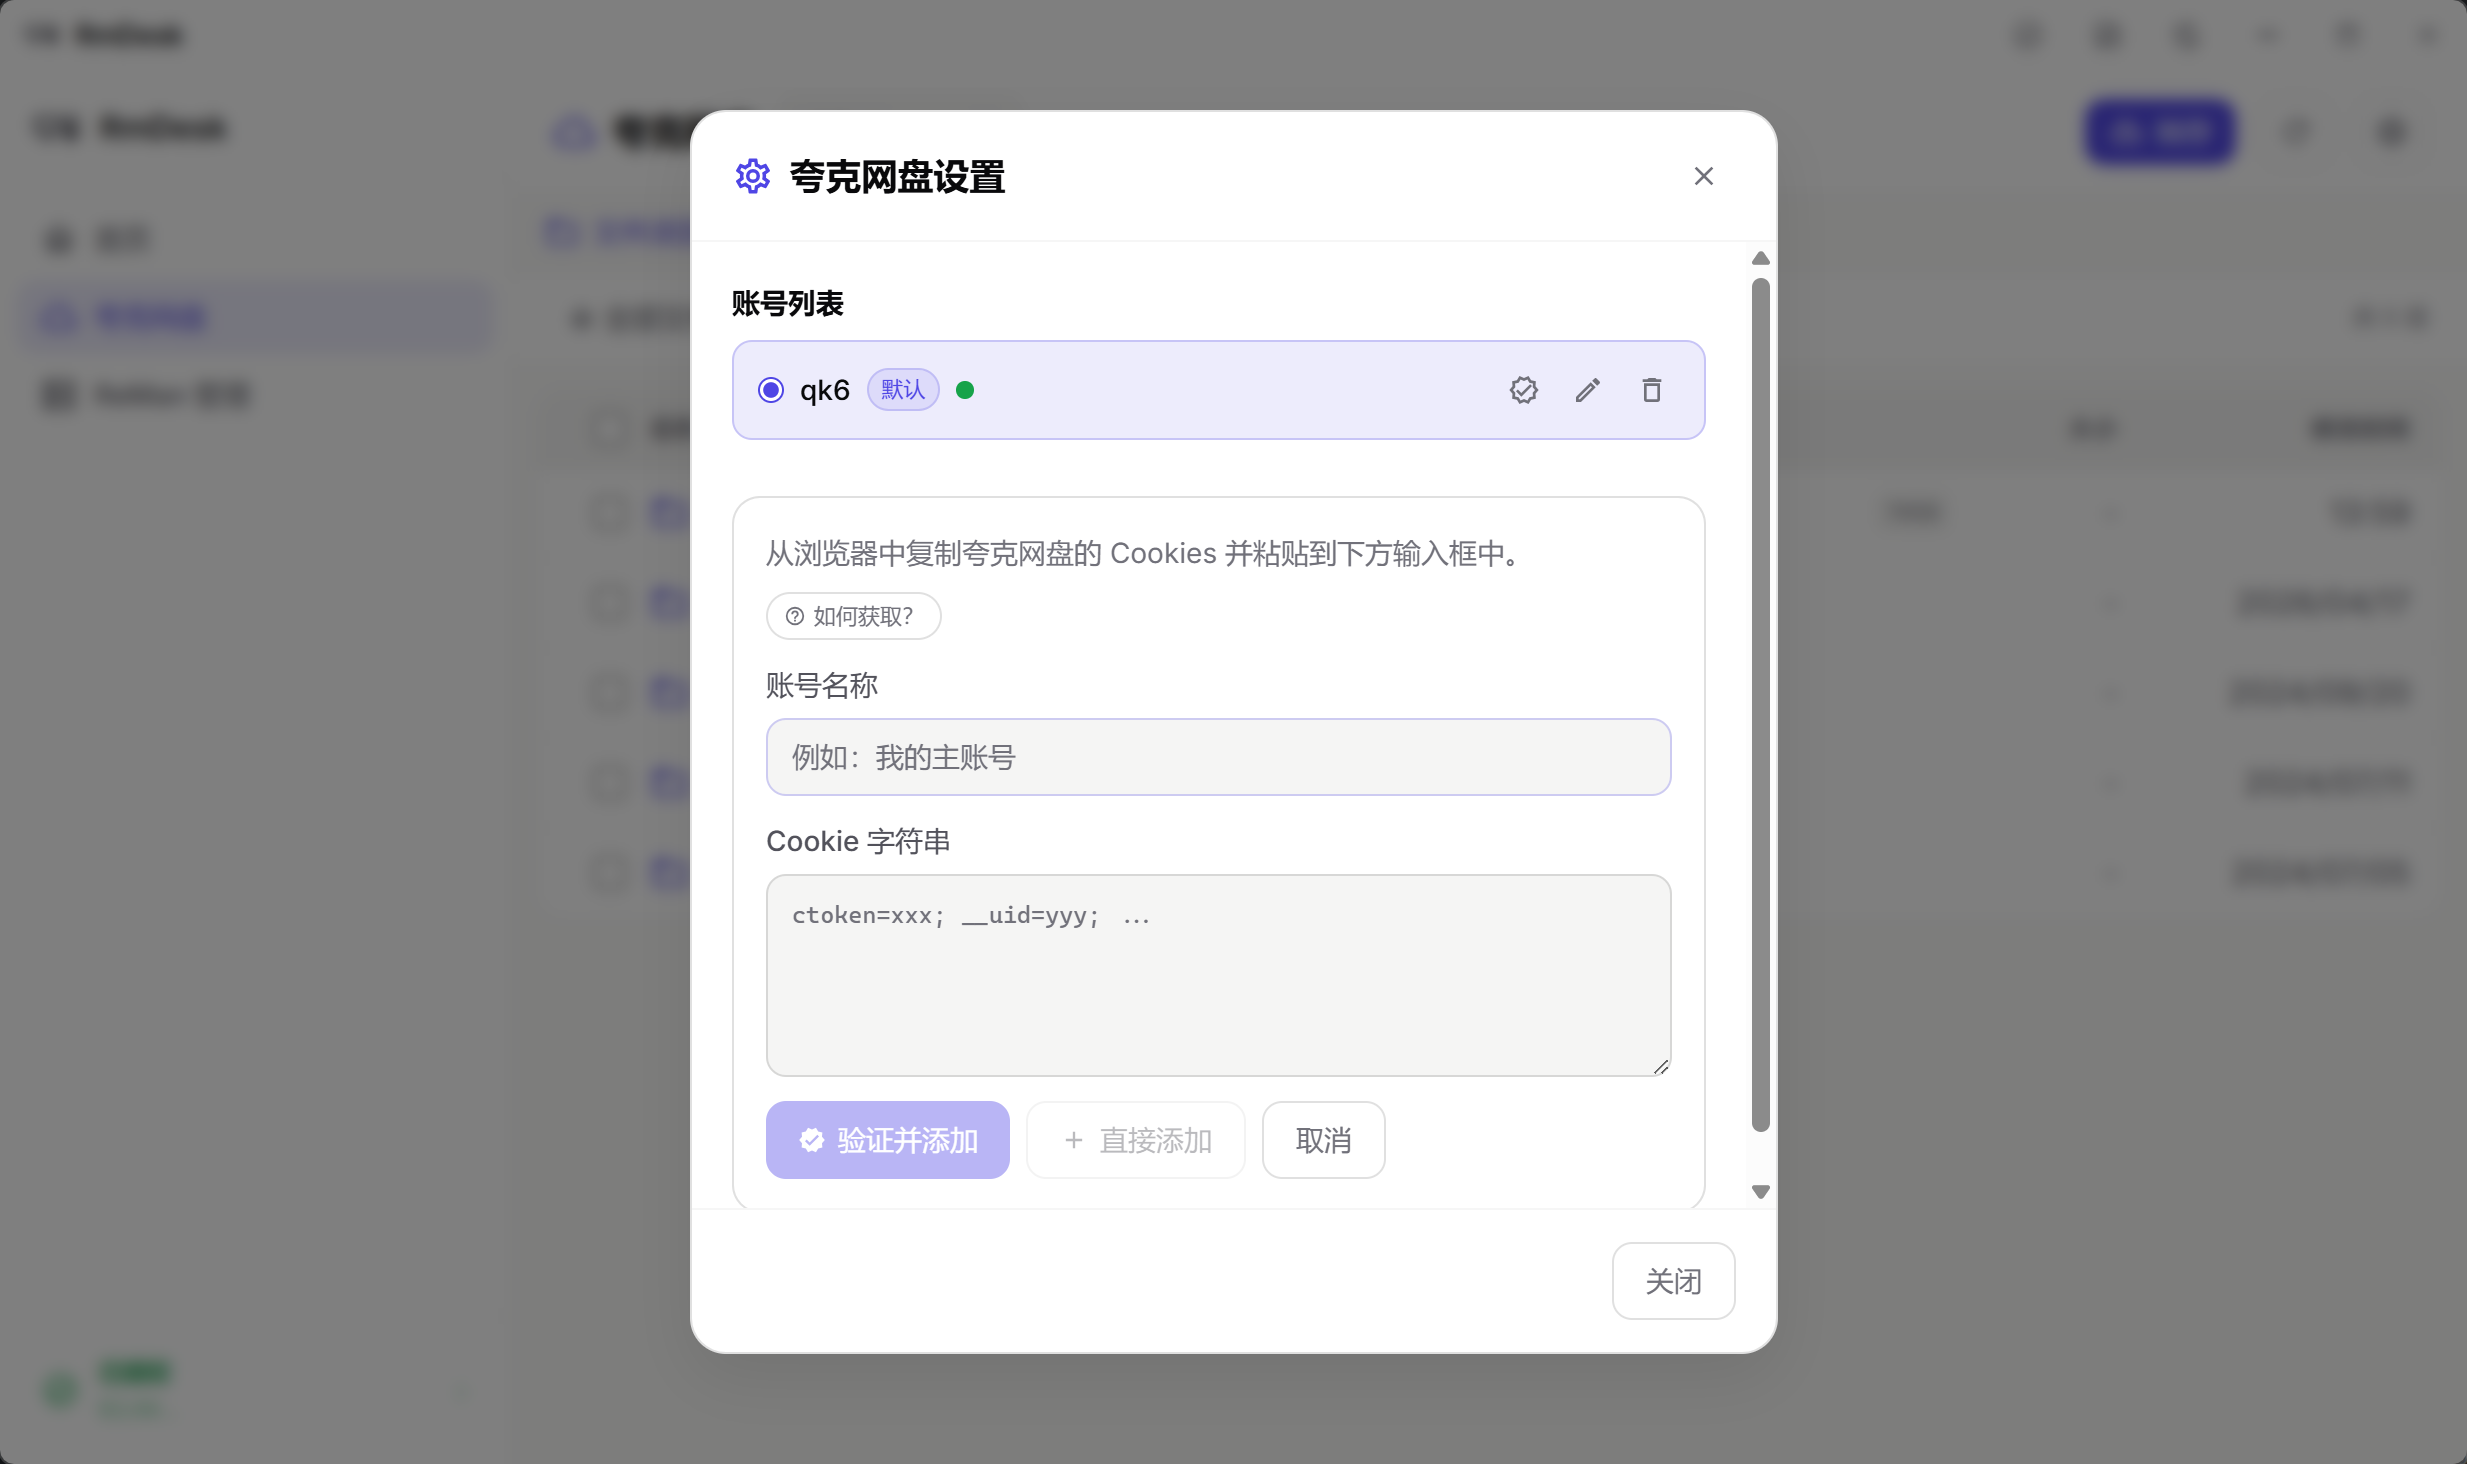Edit the qk6 account with pencil icon

tap(1588, 390)
